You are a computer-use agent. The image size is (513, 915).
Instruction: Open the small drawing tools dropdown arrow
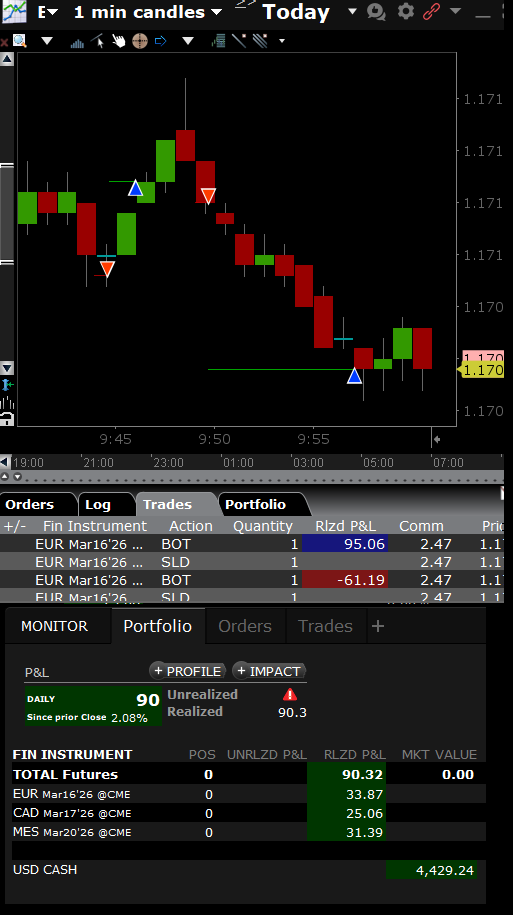pyautogui.click(x=282, y=41)
